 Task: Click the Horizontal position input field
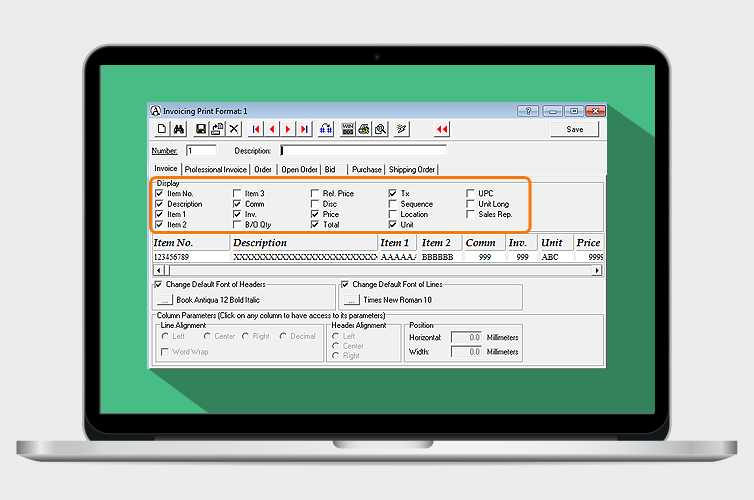click(466, 338)
